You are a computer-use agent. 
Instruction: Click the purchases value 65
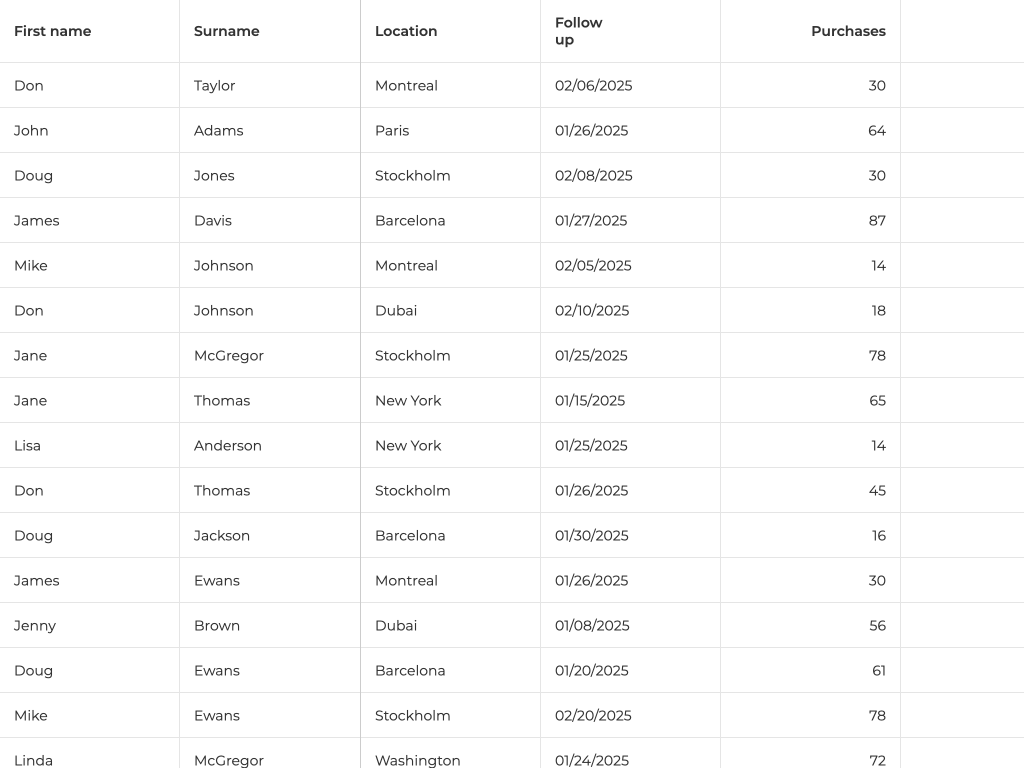click(877, 401)
